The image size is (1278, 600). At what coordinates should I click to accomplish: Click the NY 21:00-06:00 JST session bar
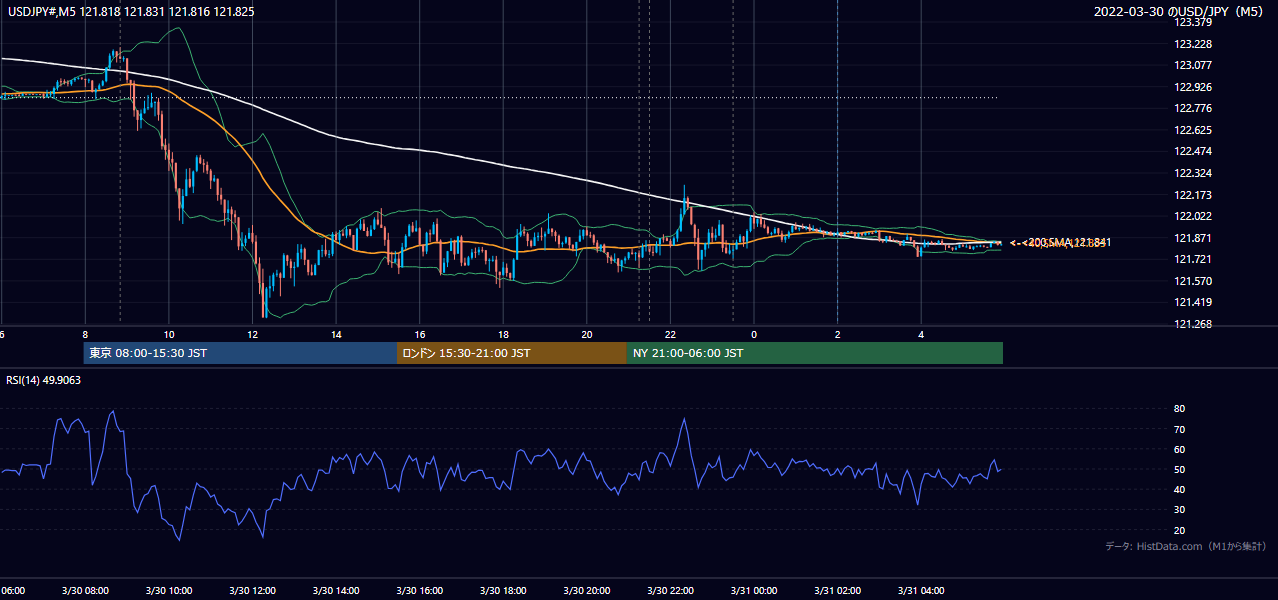815,353
